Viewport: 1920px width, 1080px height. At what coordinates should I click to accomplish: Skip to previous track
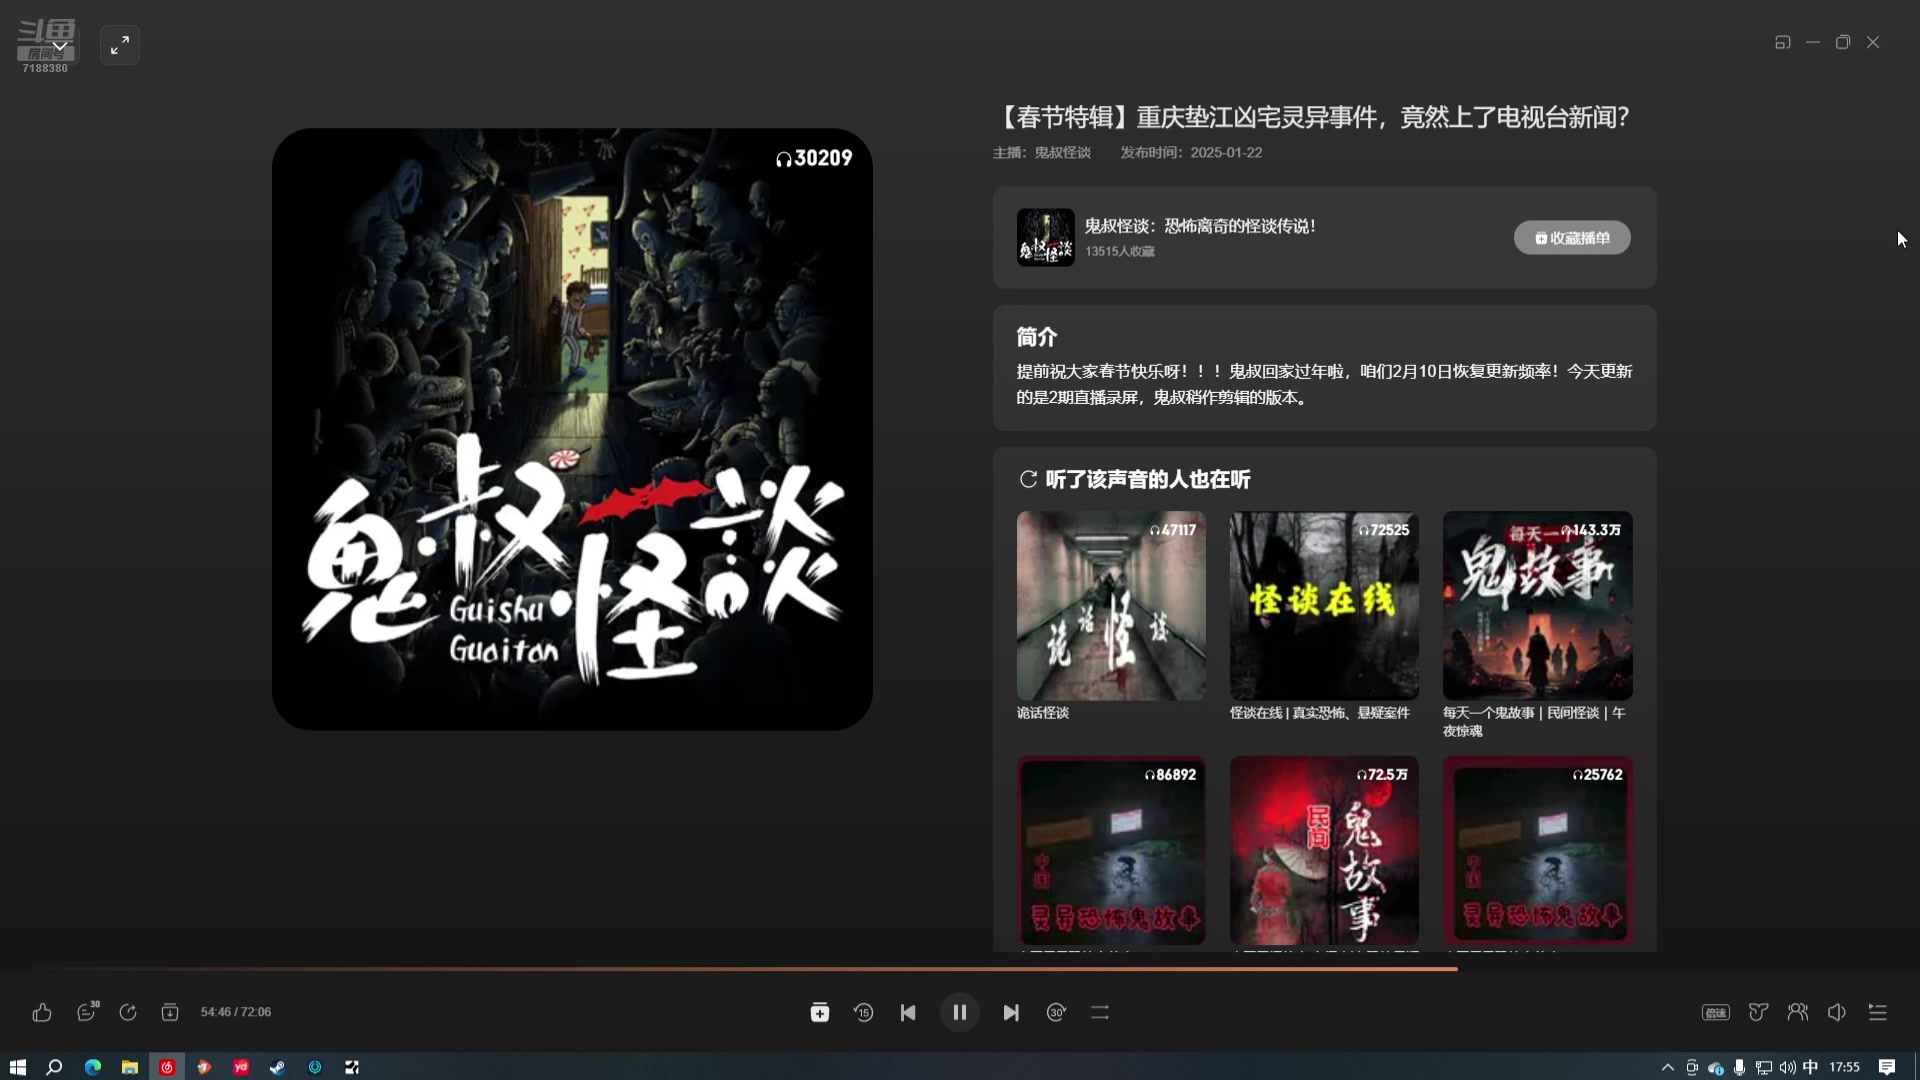tap(908, 1013)
